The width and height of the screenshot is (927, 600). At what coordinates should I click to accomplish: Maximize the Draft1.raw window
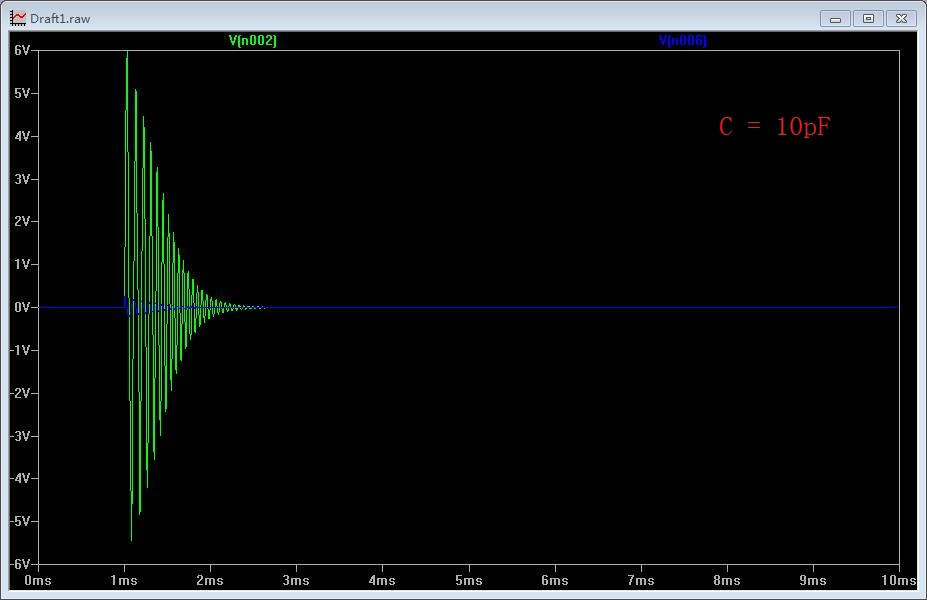(868, 19)
